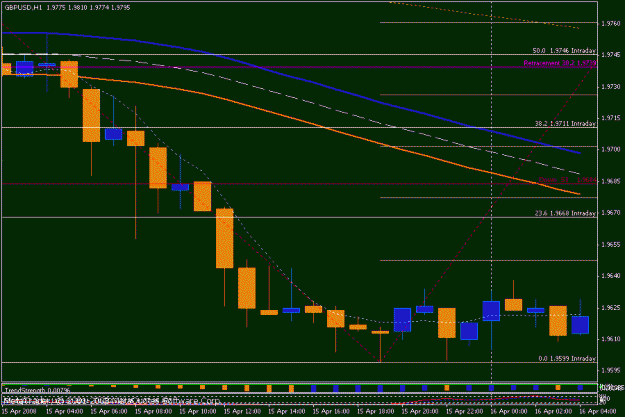Click the '15 Apr 04:00' time axis label
This screenshot has width=625, height=417.
65,411
